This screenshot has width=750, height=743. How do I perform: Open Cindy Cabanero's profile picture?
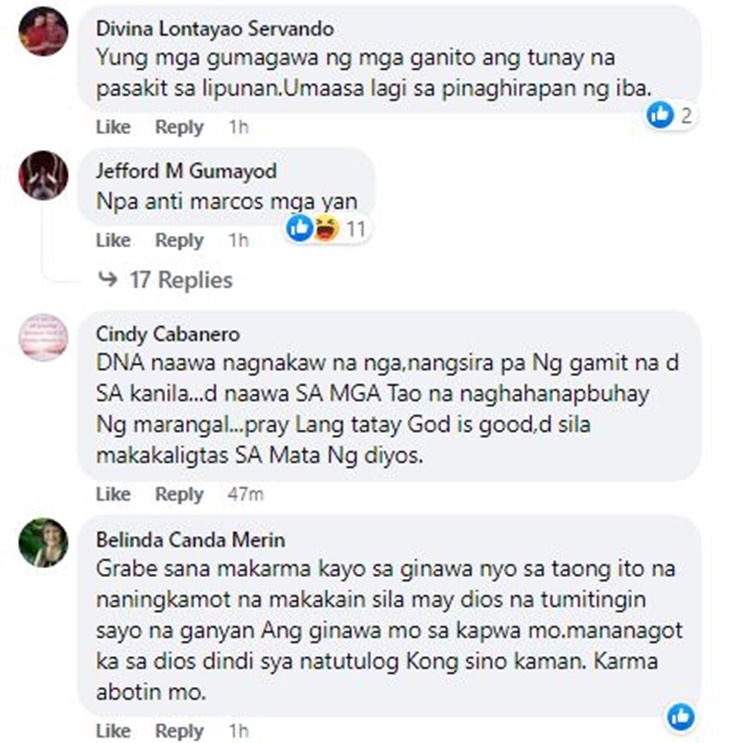[43, 338]
